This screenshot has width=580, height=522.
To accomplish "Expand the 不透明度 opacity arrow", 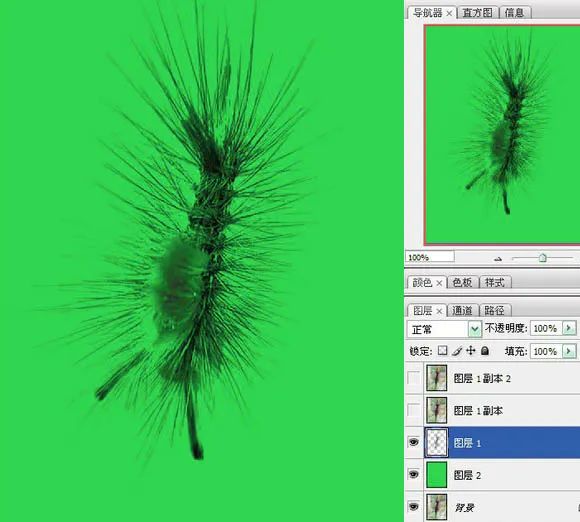I will click(x=569, y=328).
